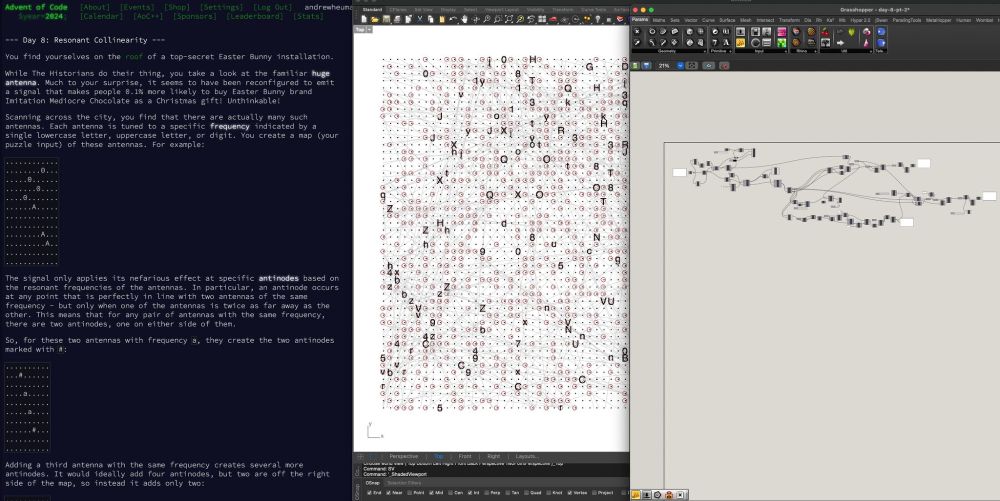Screen dimensions: 1000x501
Task: Click the eye preview icon in Grasshopper canvas toolbar
Action: tap(709, 66)
